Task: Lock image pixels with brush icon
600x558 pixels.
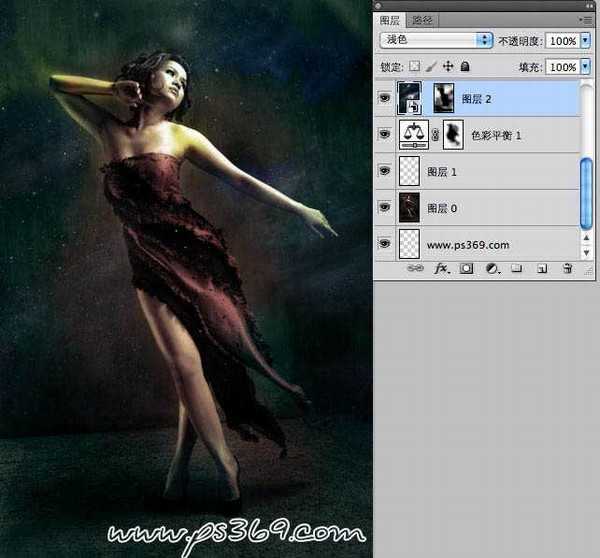Action: (x=432, y=66)
